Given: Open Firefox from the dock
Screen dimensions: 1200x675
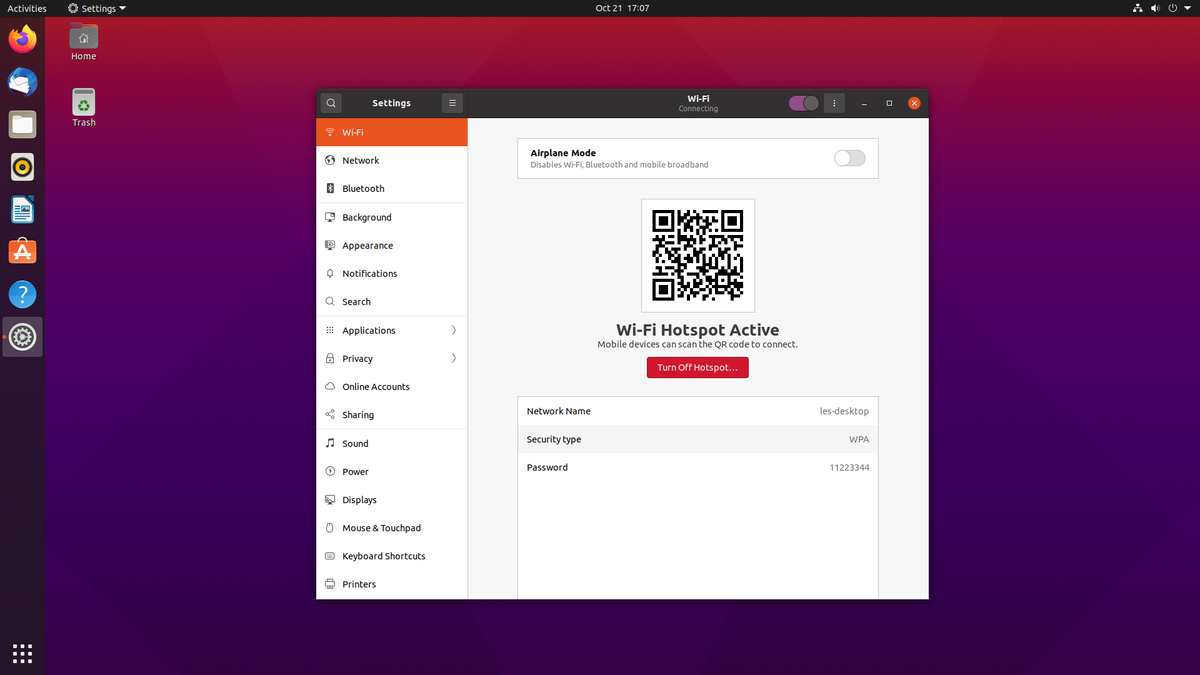Looking at the screenshot, I should pos(22,40).
